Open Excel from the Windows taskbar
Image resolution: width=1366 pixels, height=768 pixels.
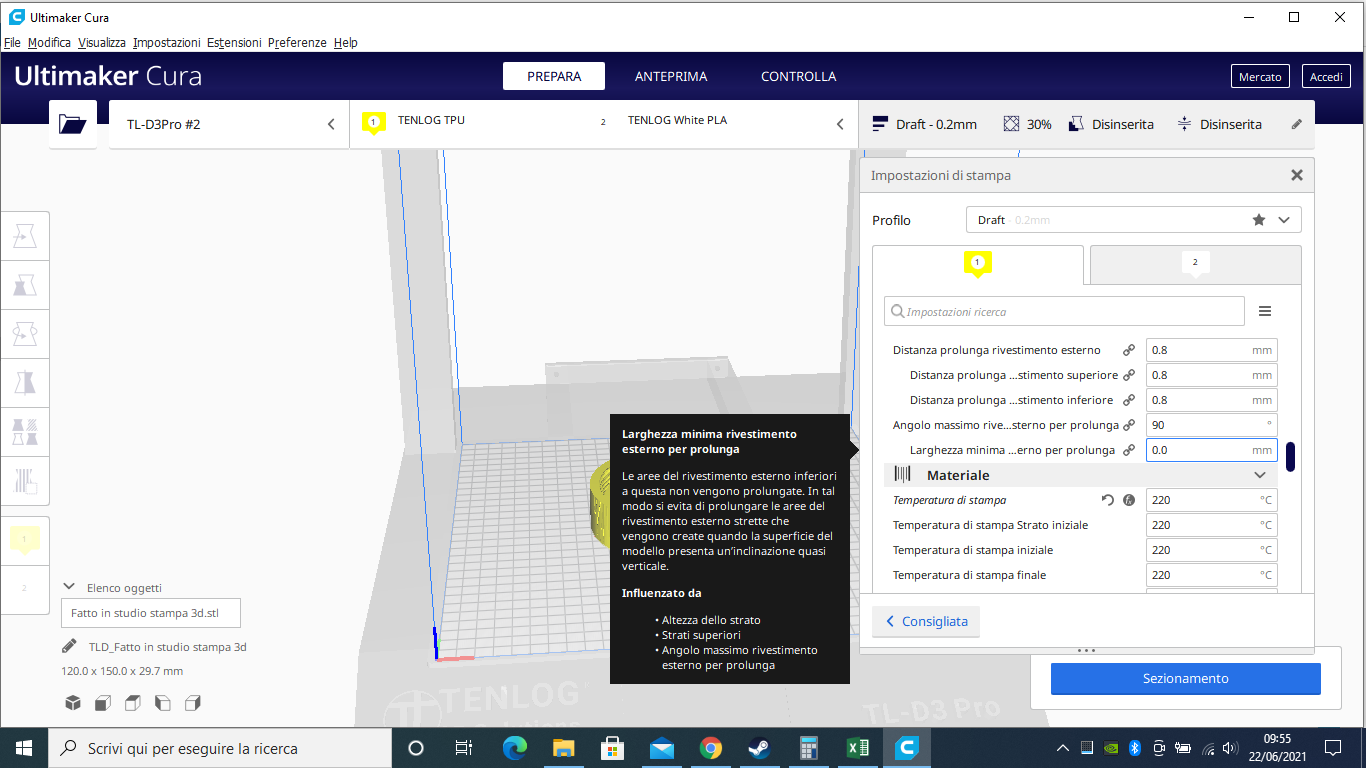click(858, 748)
